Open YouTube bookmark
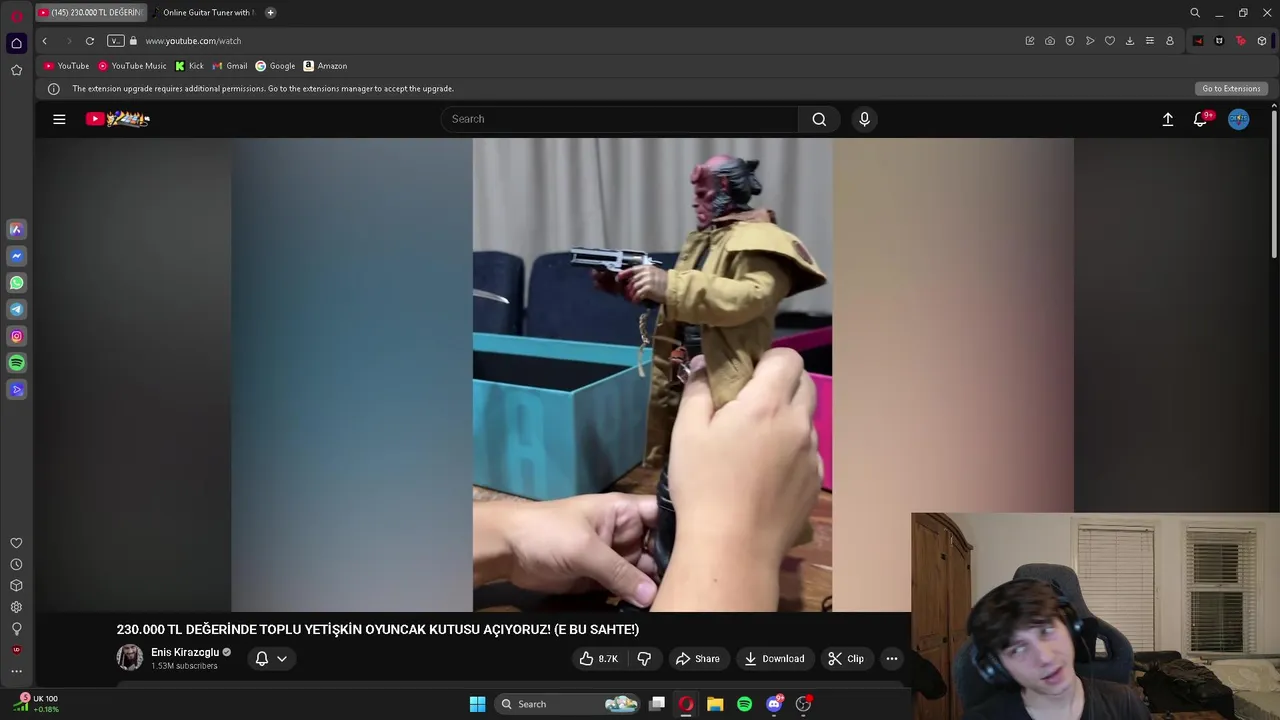This screenshot has height=720, width=1280. pyautogui.click(x=67, y=66)
